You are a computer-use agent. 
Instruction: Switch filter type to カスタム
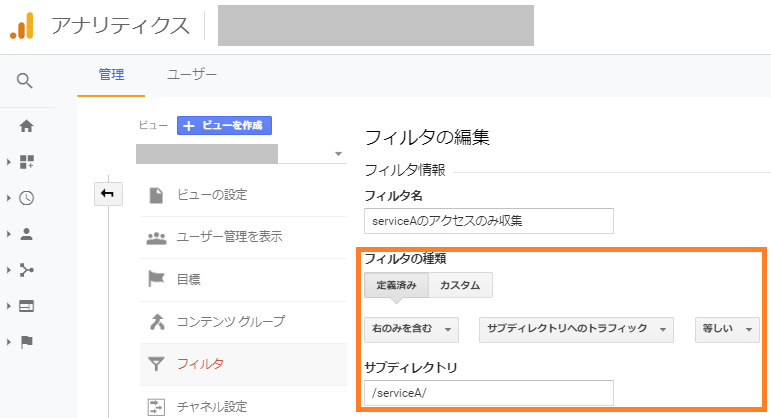[460, 285]
